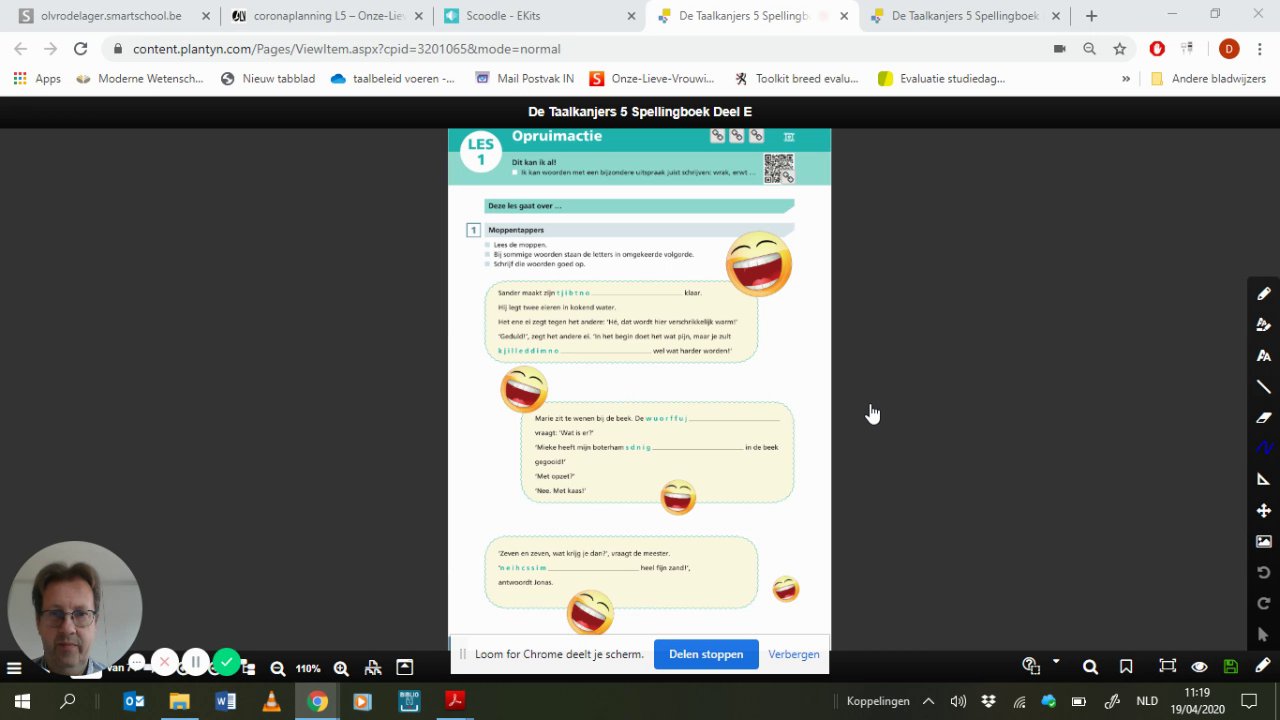
Task: Pause the Loom recording
Action: click(196, 662)
